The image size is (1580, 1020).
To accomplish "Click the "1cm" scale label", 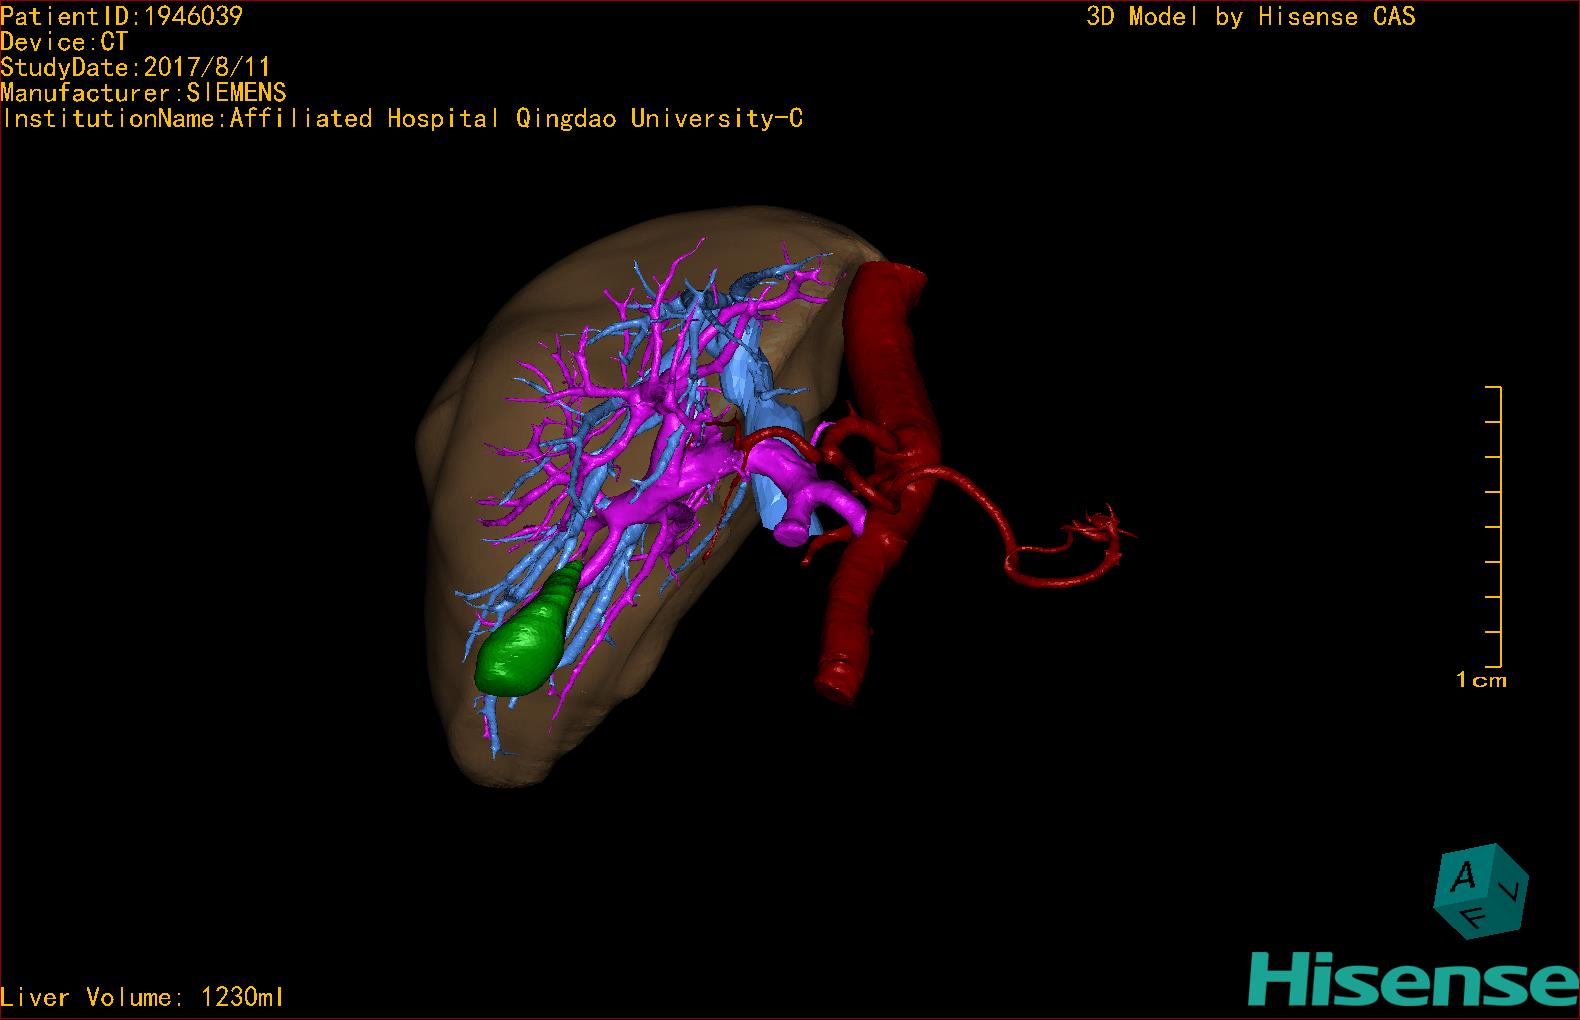I will point(1481,680).
